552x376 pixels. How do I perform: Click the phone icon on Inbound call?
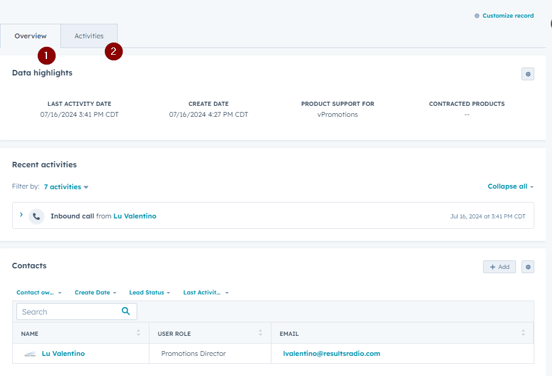36,216
